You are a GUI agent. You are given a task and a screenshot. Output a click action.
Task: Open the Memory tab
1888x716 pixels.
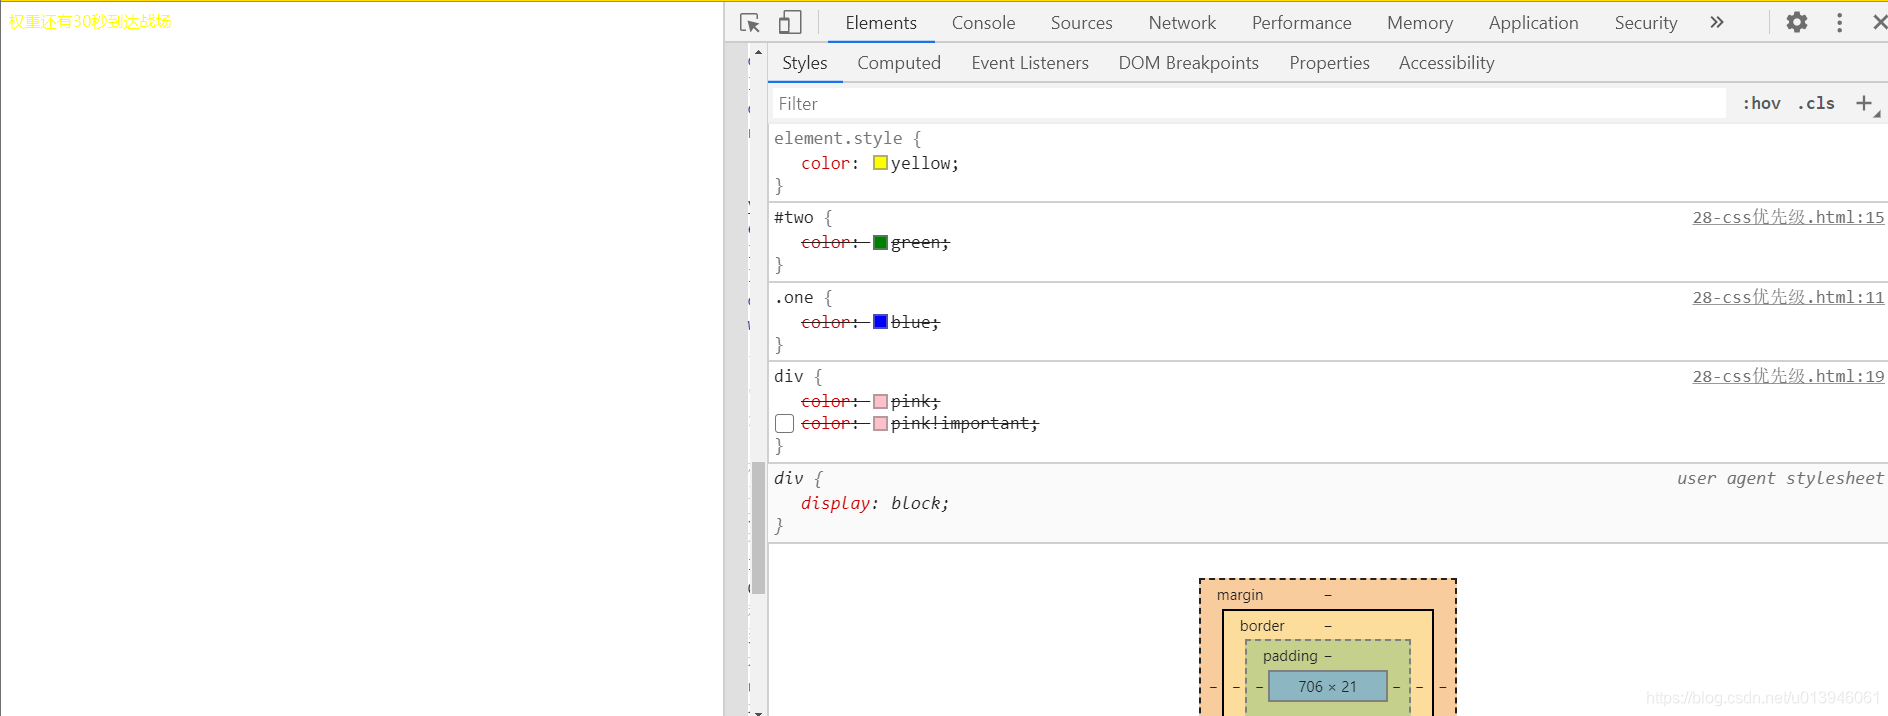pyautogui.click(x=1419, y=22)
